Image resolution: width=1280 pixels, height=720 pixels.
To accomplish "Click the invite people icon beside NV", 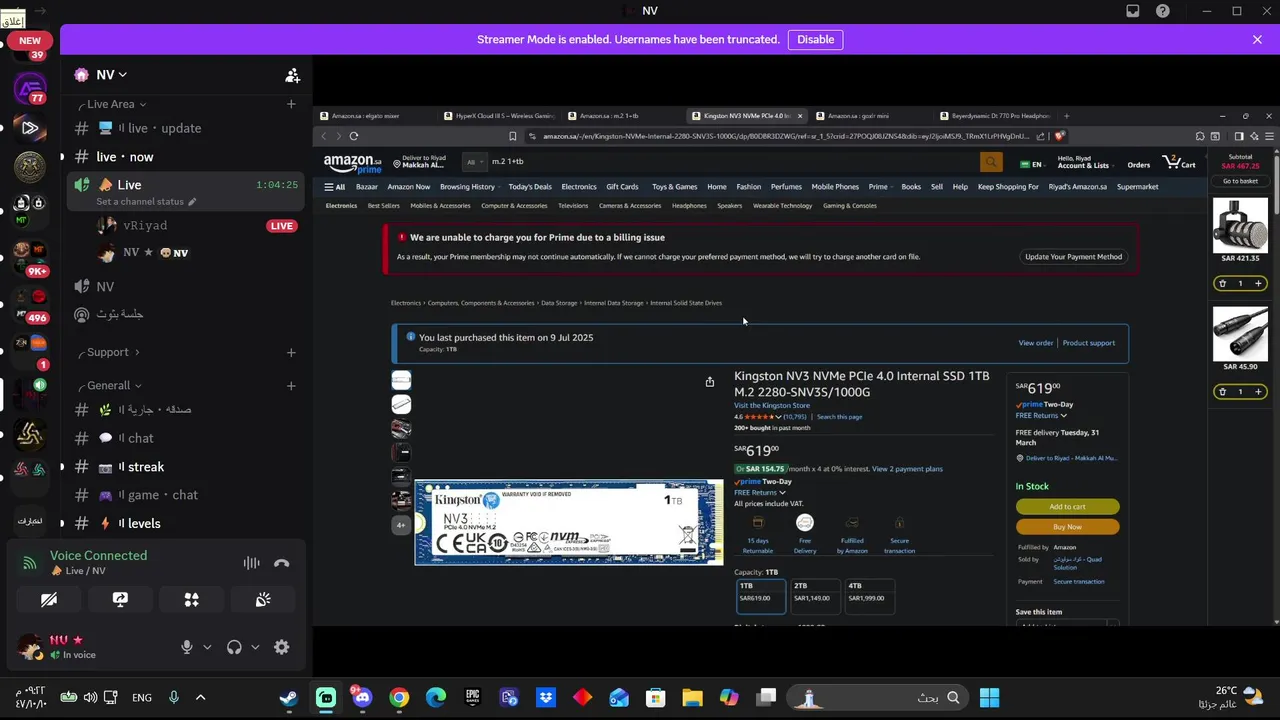I will coord(292,75).
